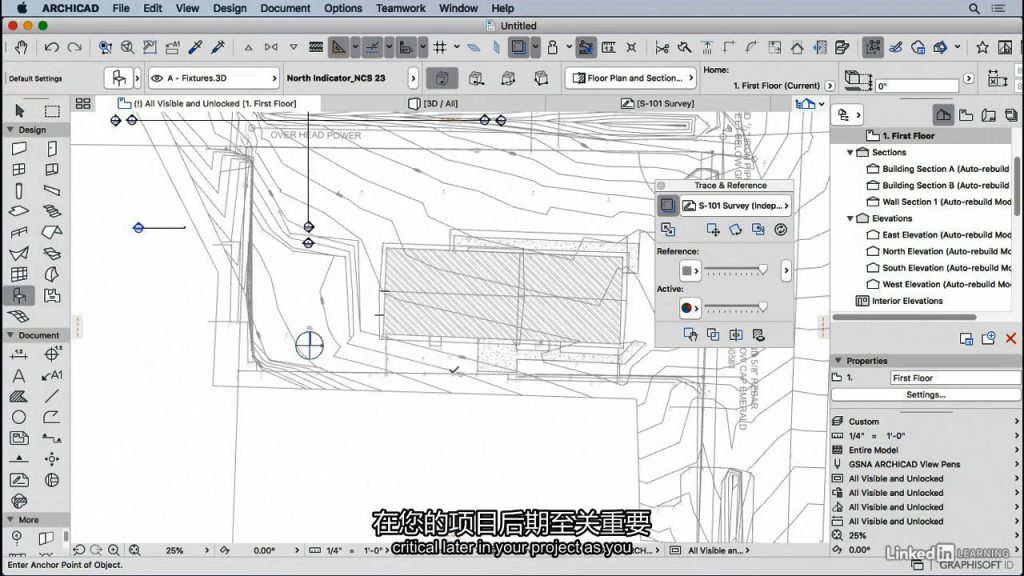Select the Fill tool
Viewport: 1024px width, 576px height.
pyautogui.click(x=19, y=396)
